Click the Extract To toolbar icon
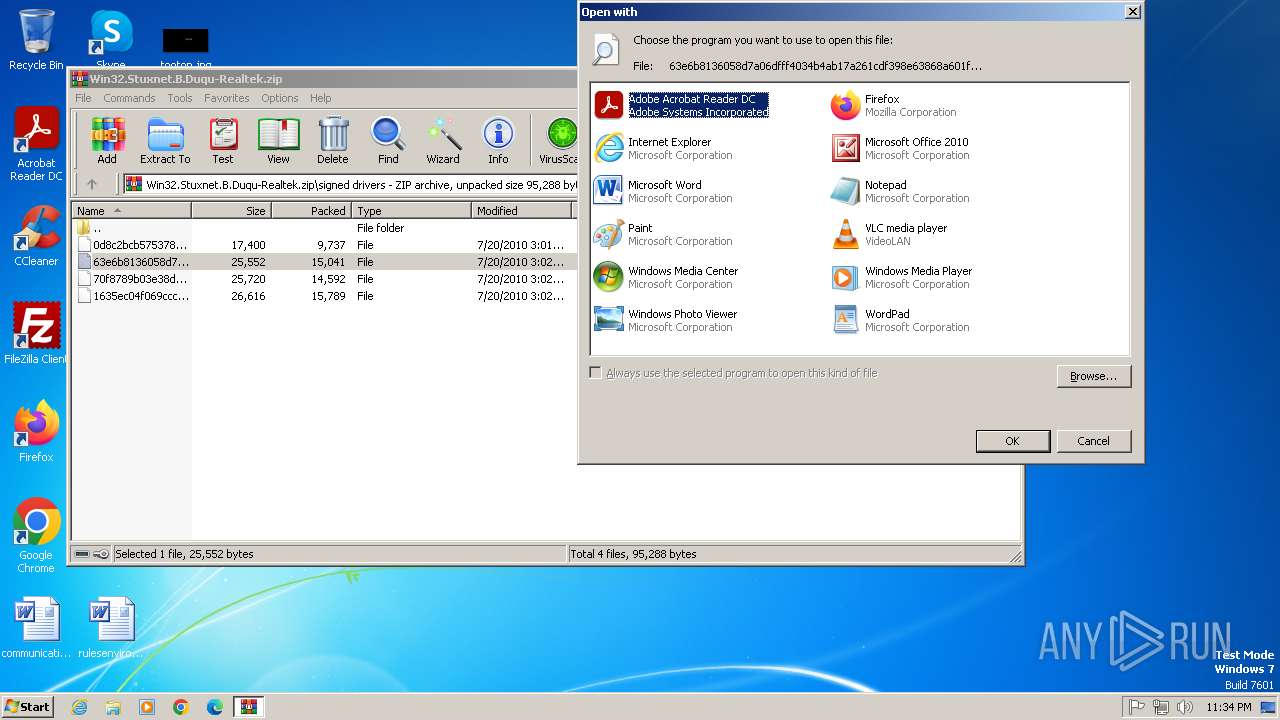1280x720 pixels. tap(165, 141)
